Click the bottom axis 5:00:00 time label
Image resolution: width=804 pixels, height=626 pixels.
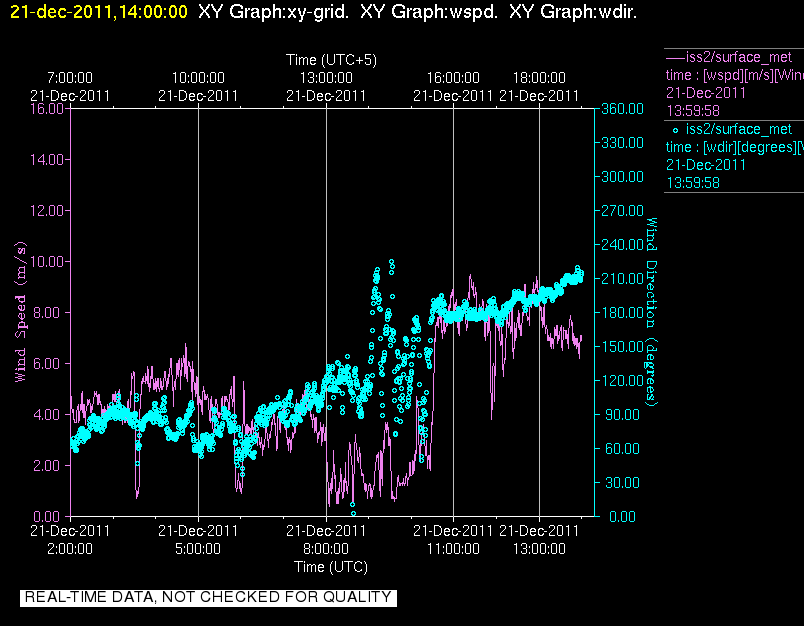click(x=198, y=549)
